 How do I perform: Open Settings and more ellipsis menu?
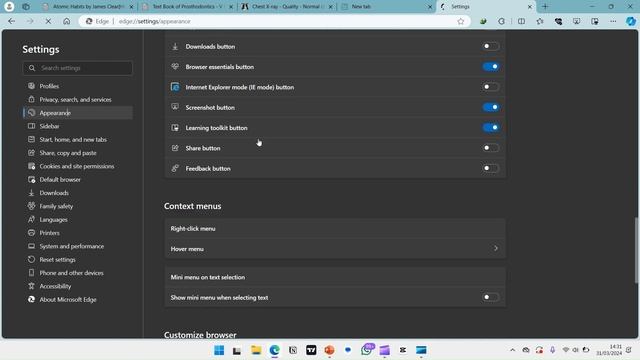point(613,21)
